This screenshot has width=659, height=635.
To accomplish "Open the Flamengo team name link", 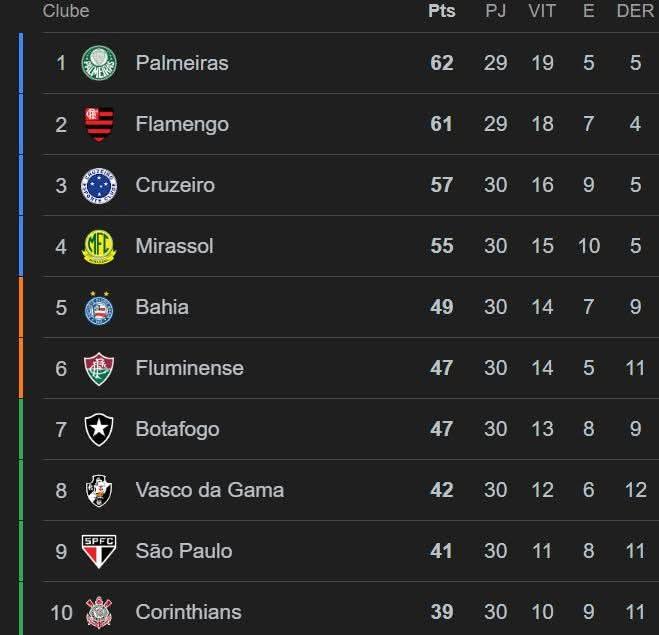I will 182,124.
